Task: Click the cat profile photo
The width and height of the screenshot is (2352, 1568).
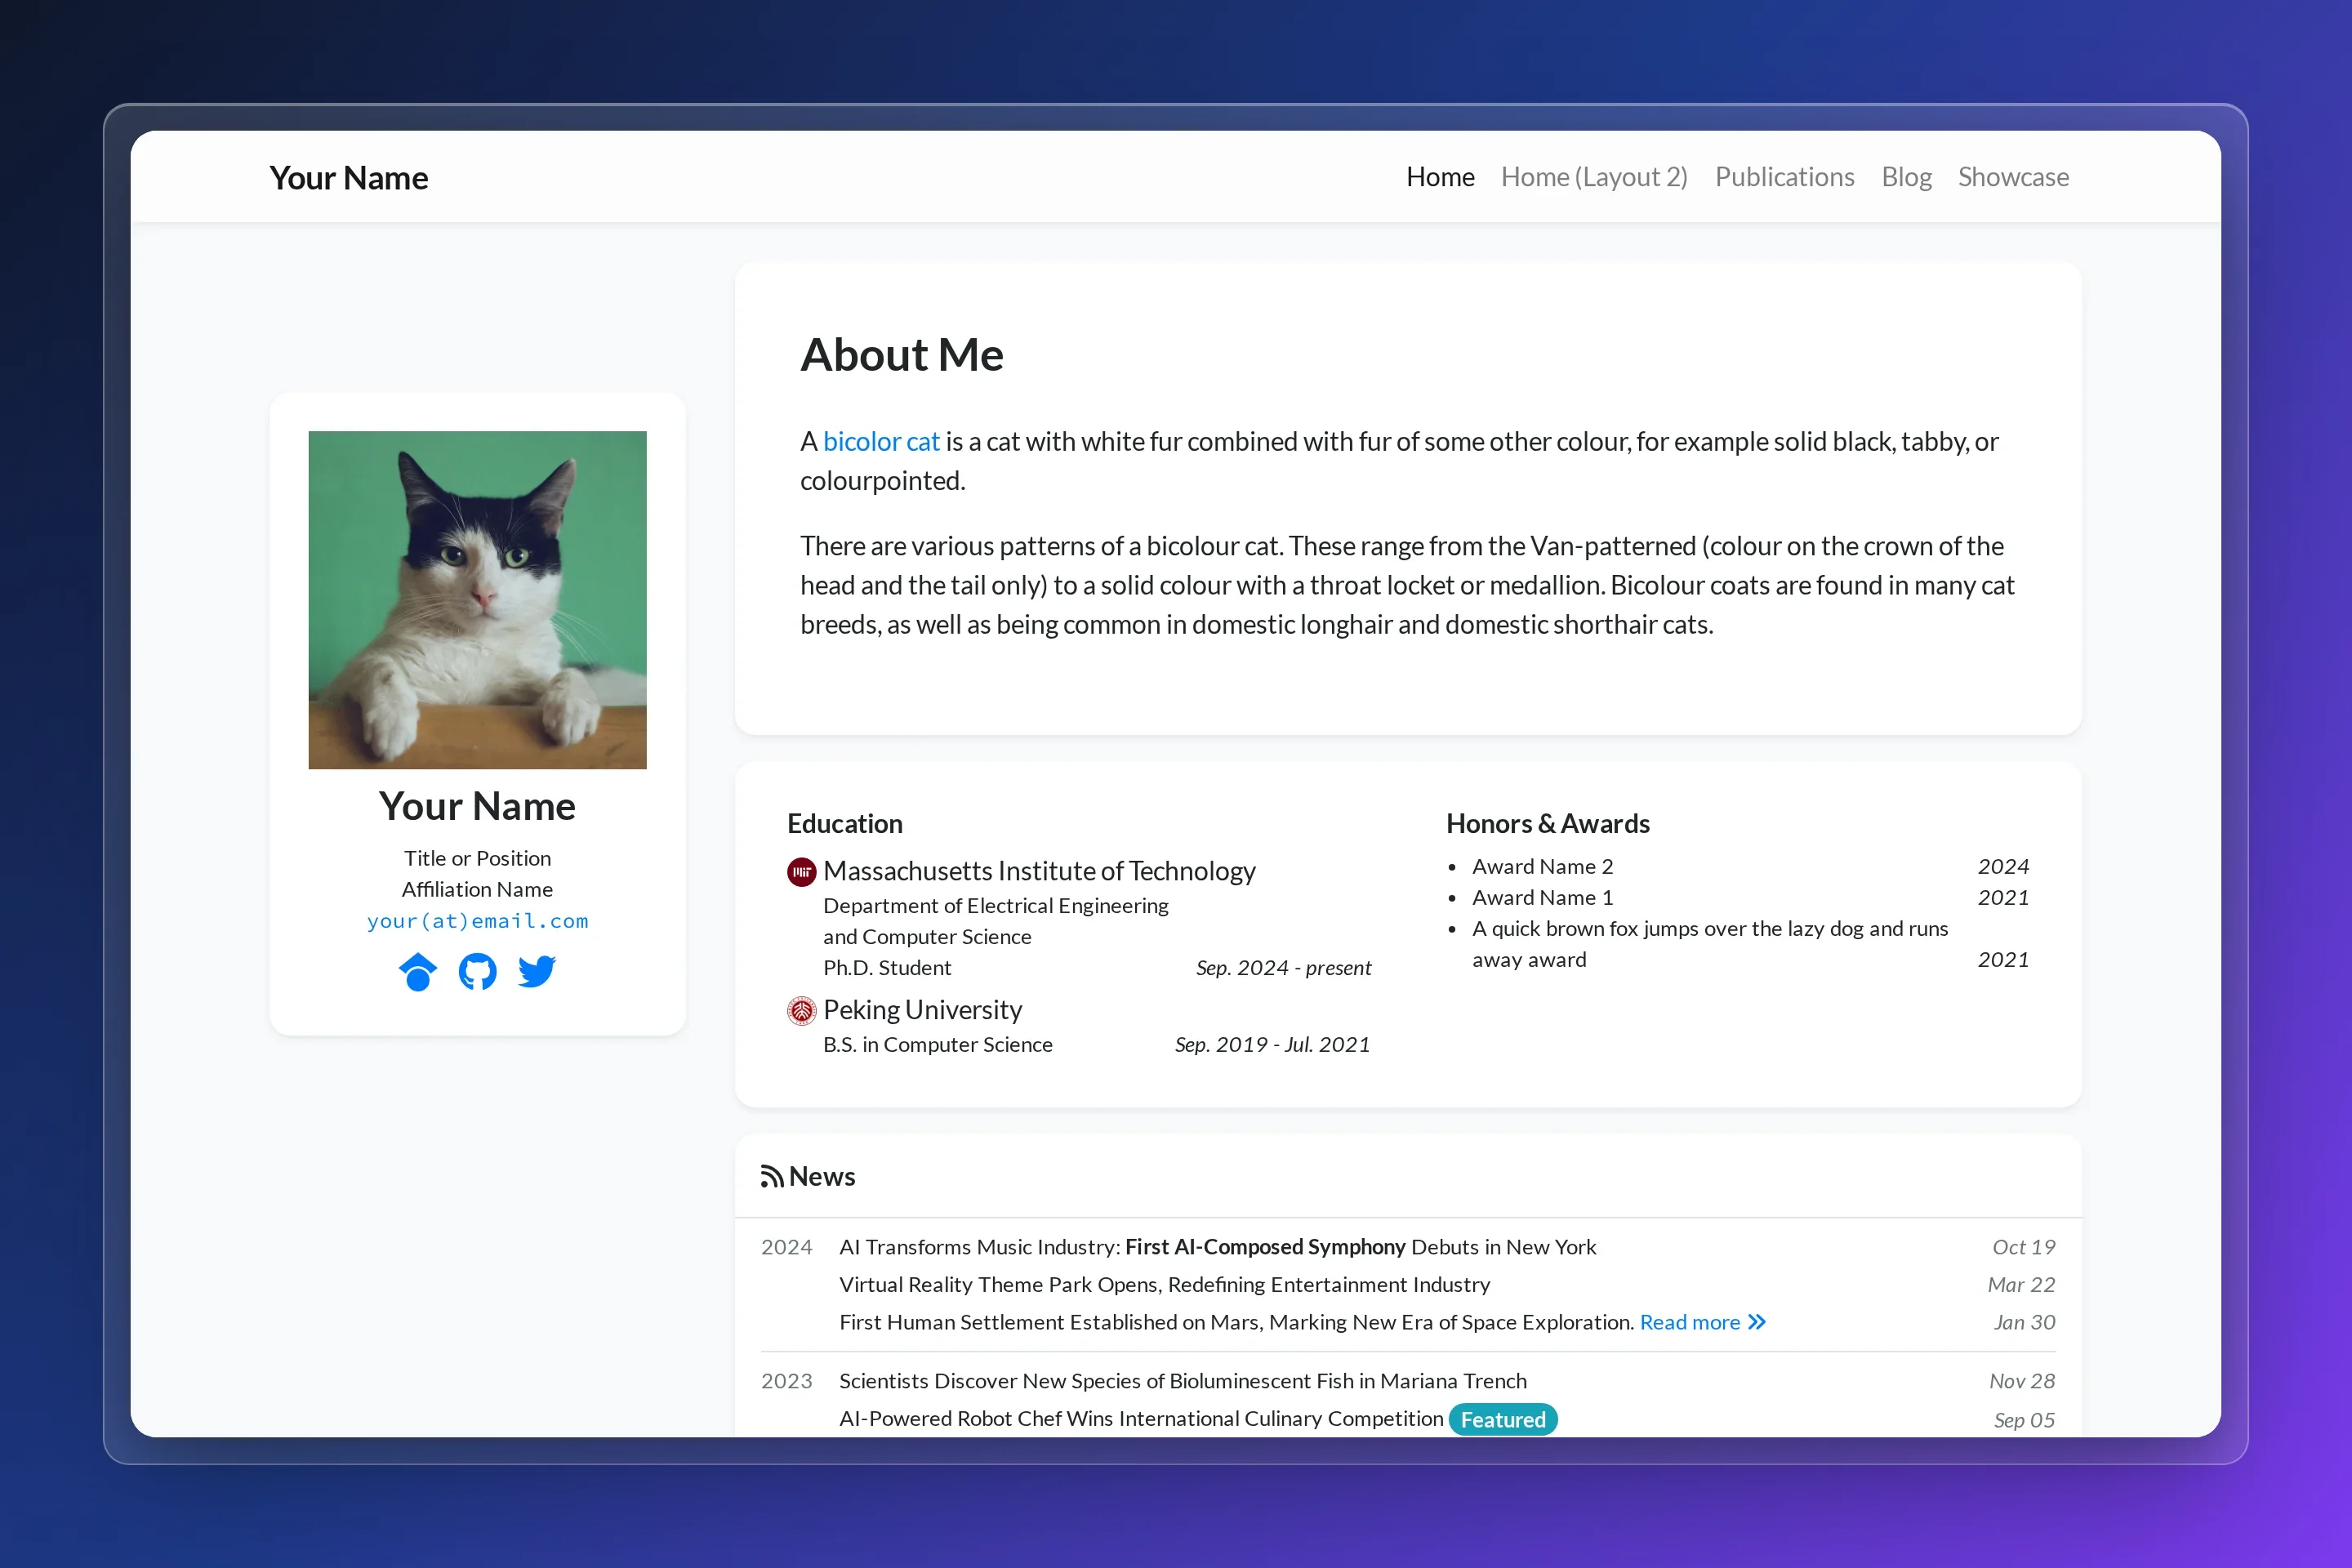Action: (x=477, y=600)
